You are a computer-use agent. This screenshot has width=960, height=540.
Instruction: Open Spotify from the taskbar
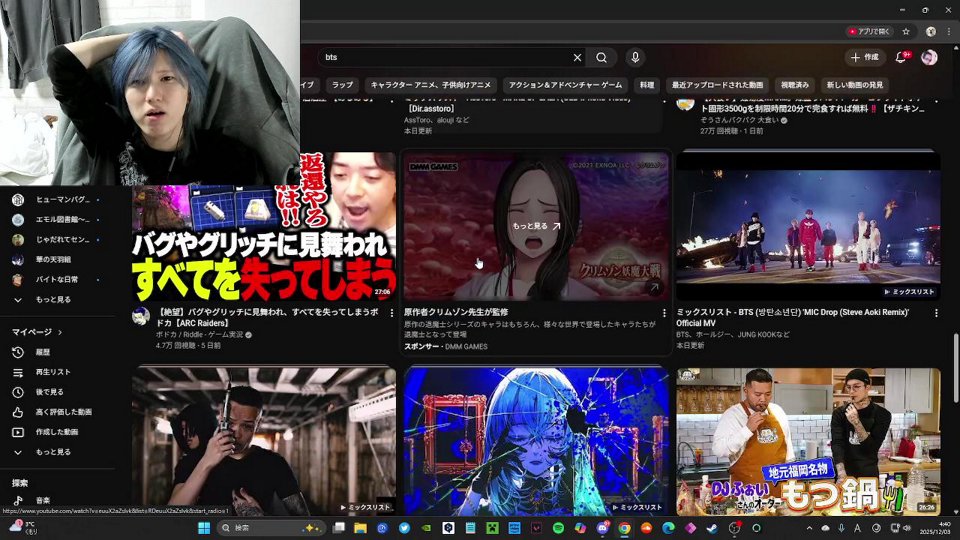pos(558,528)
